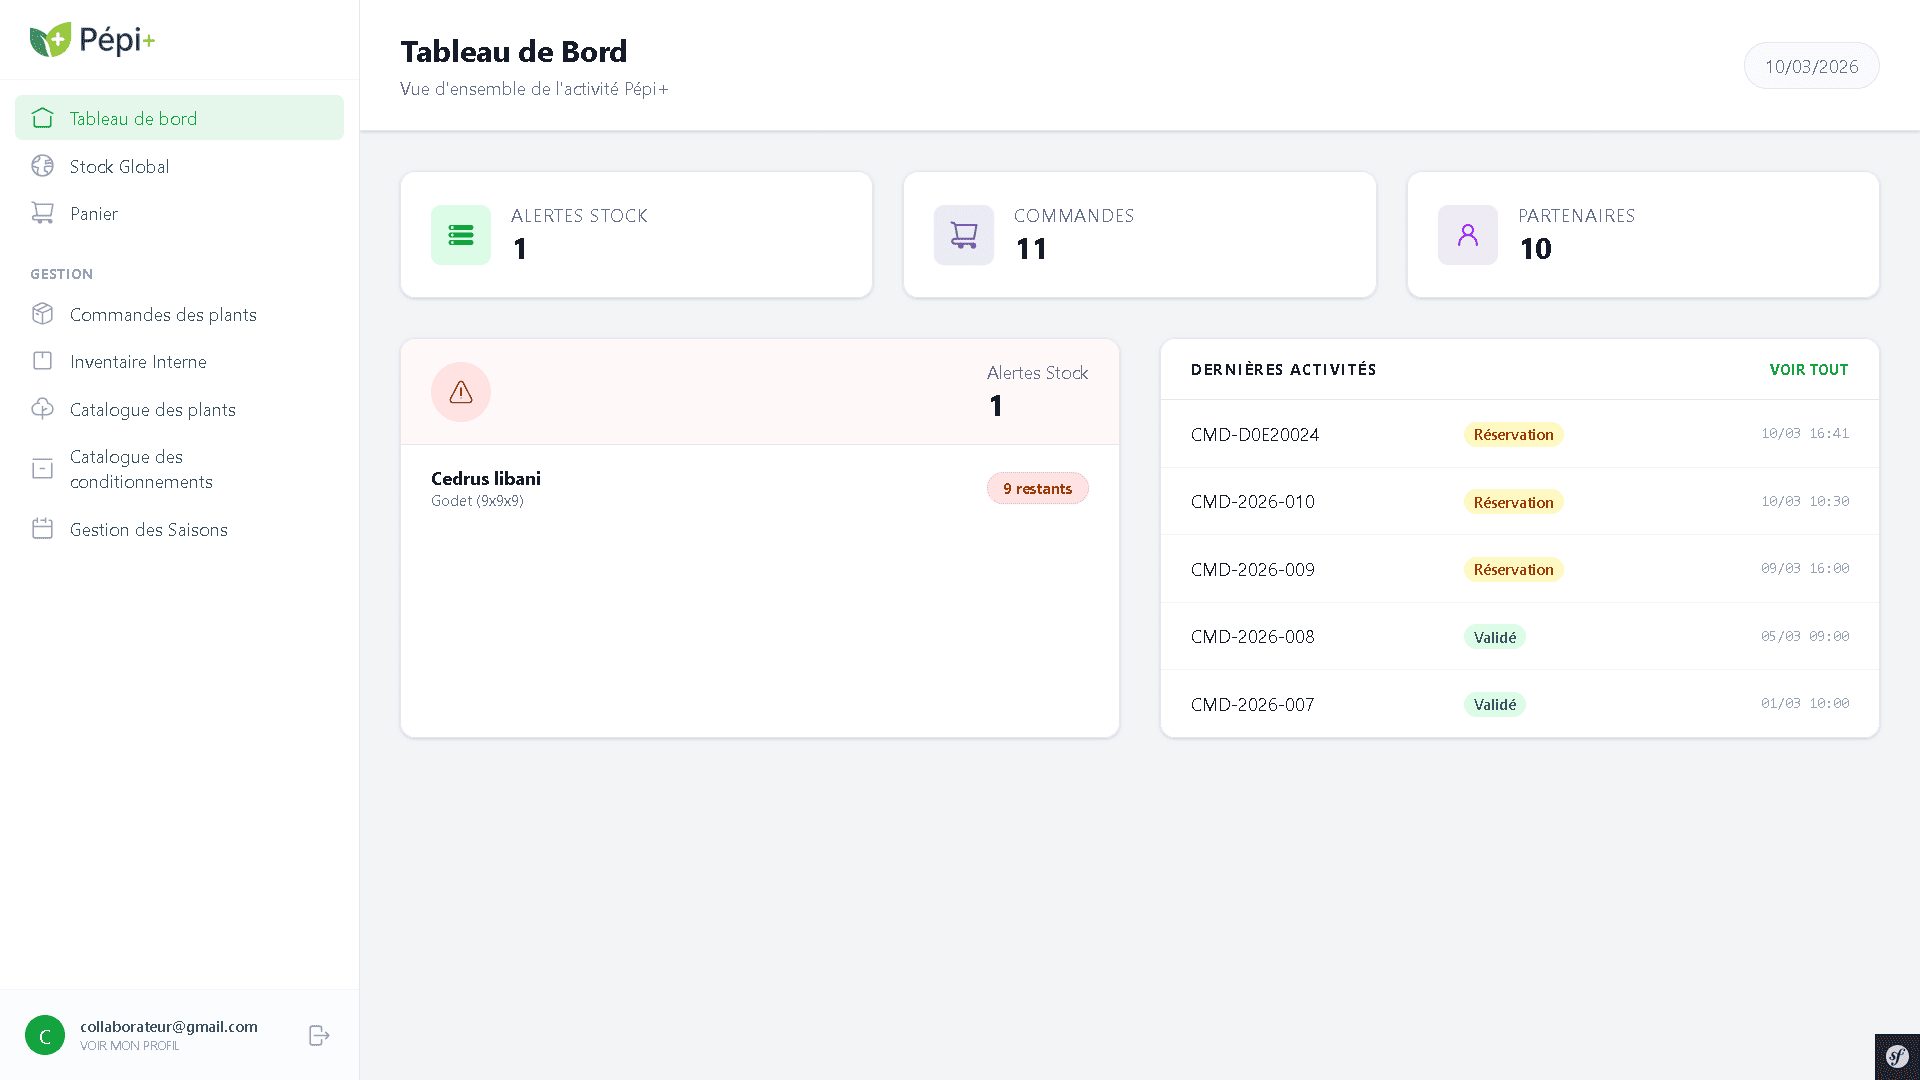Click the red warning triangle icon
The image size is (1920, 1080).
(461, 392)
